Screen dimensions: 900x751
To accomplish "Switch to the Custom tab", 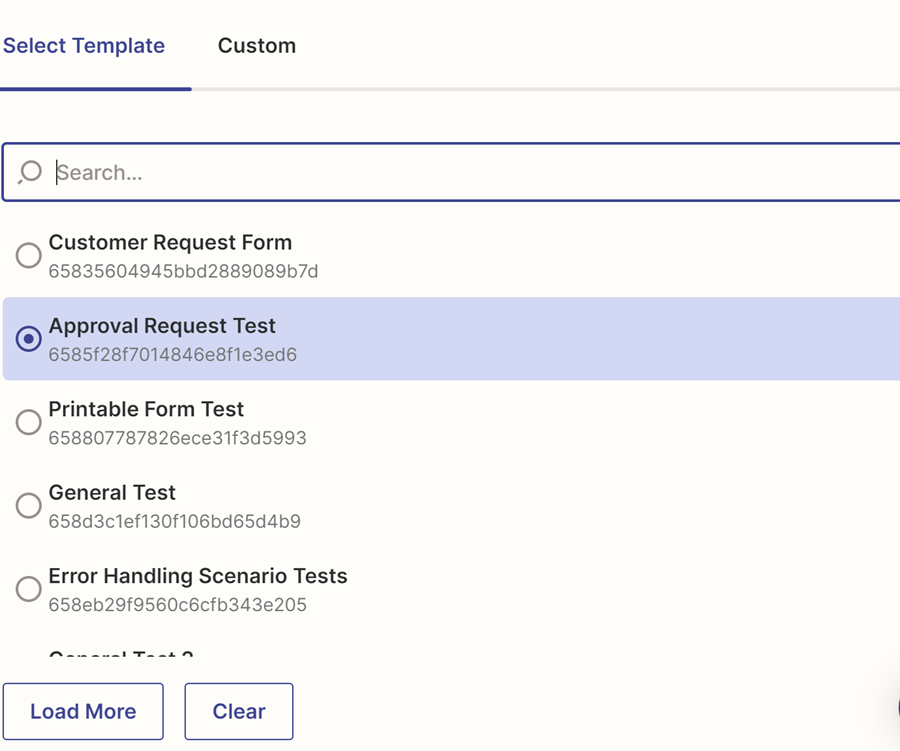I will 256,45.
